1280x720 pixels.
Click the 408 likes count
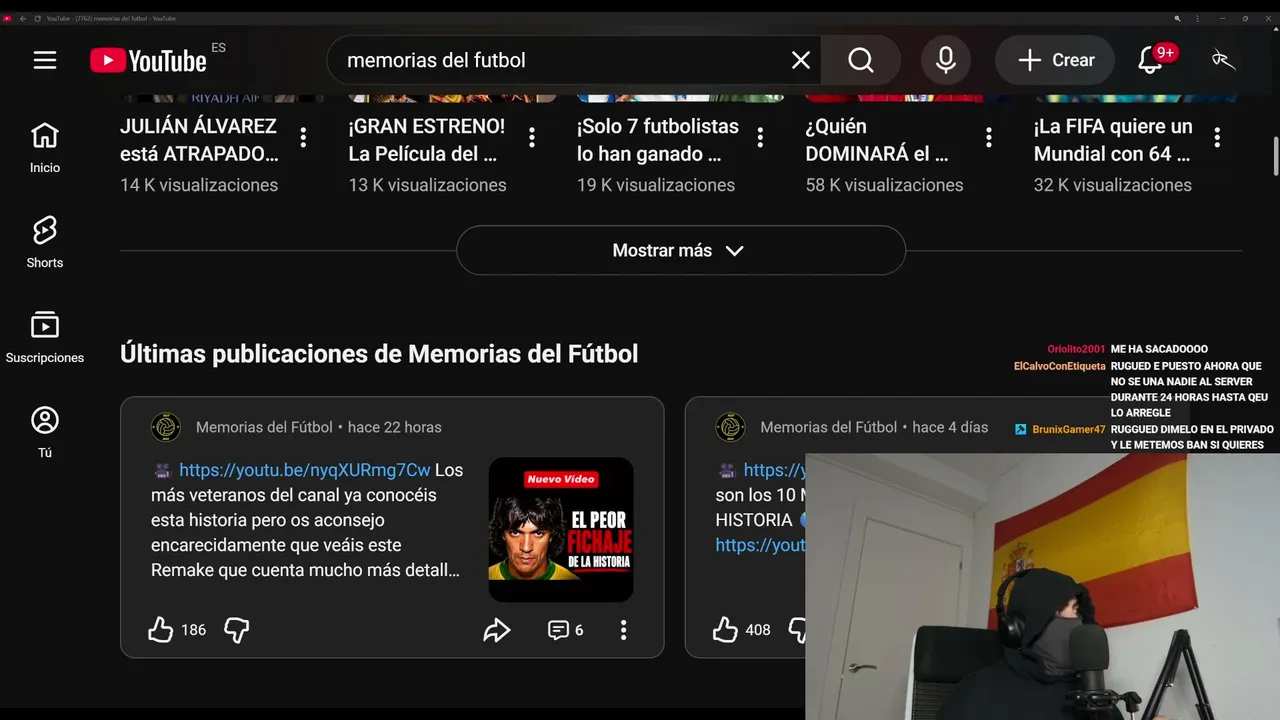(758, 630)
